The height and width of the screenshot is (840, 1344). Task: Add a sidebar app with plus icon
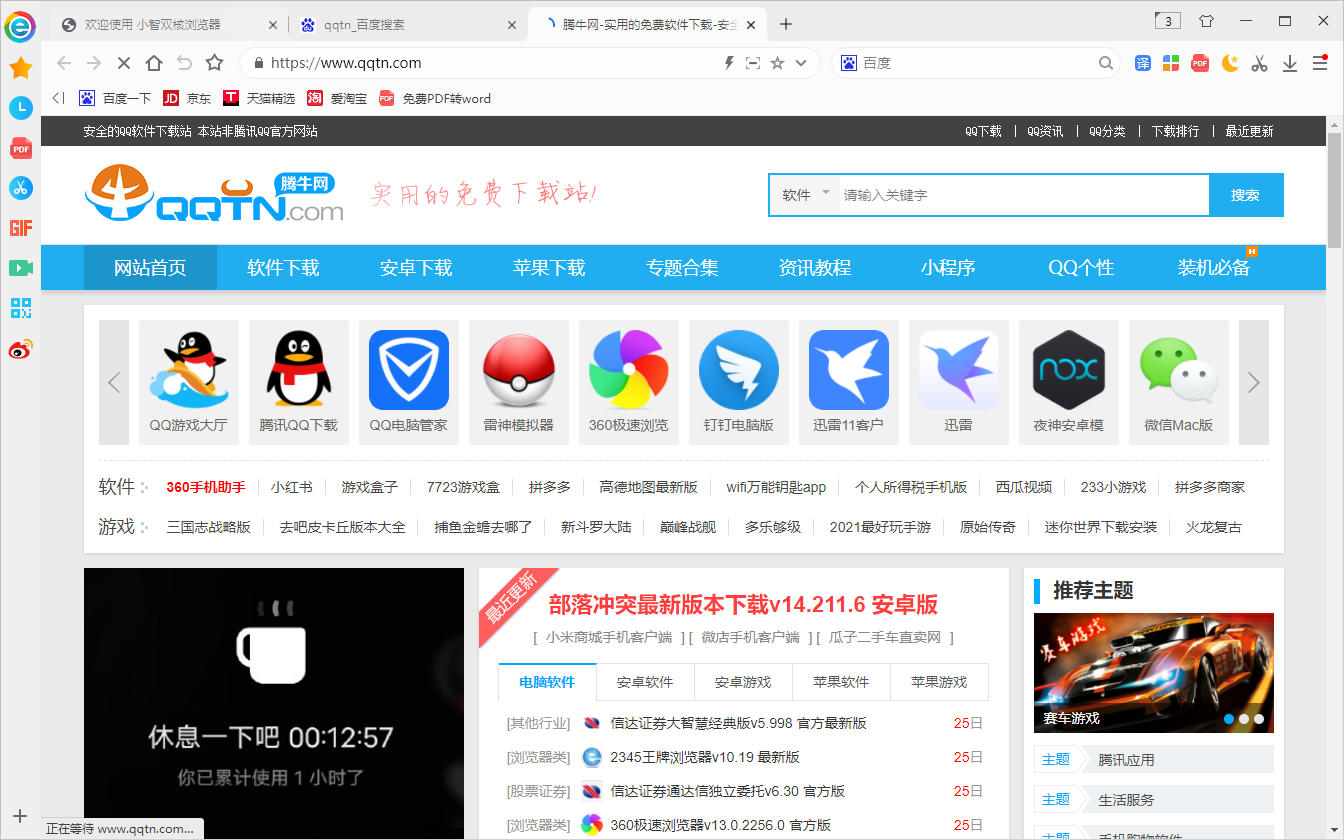point(20,816)
